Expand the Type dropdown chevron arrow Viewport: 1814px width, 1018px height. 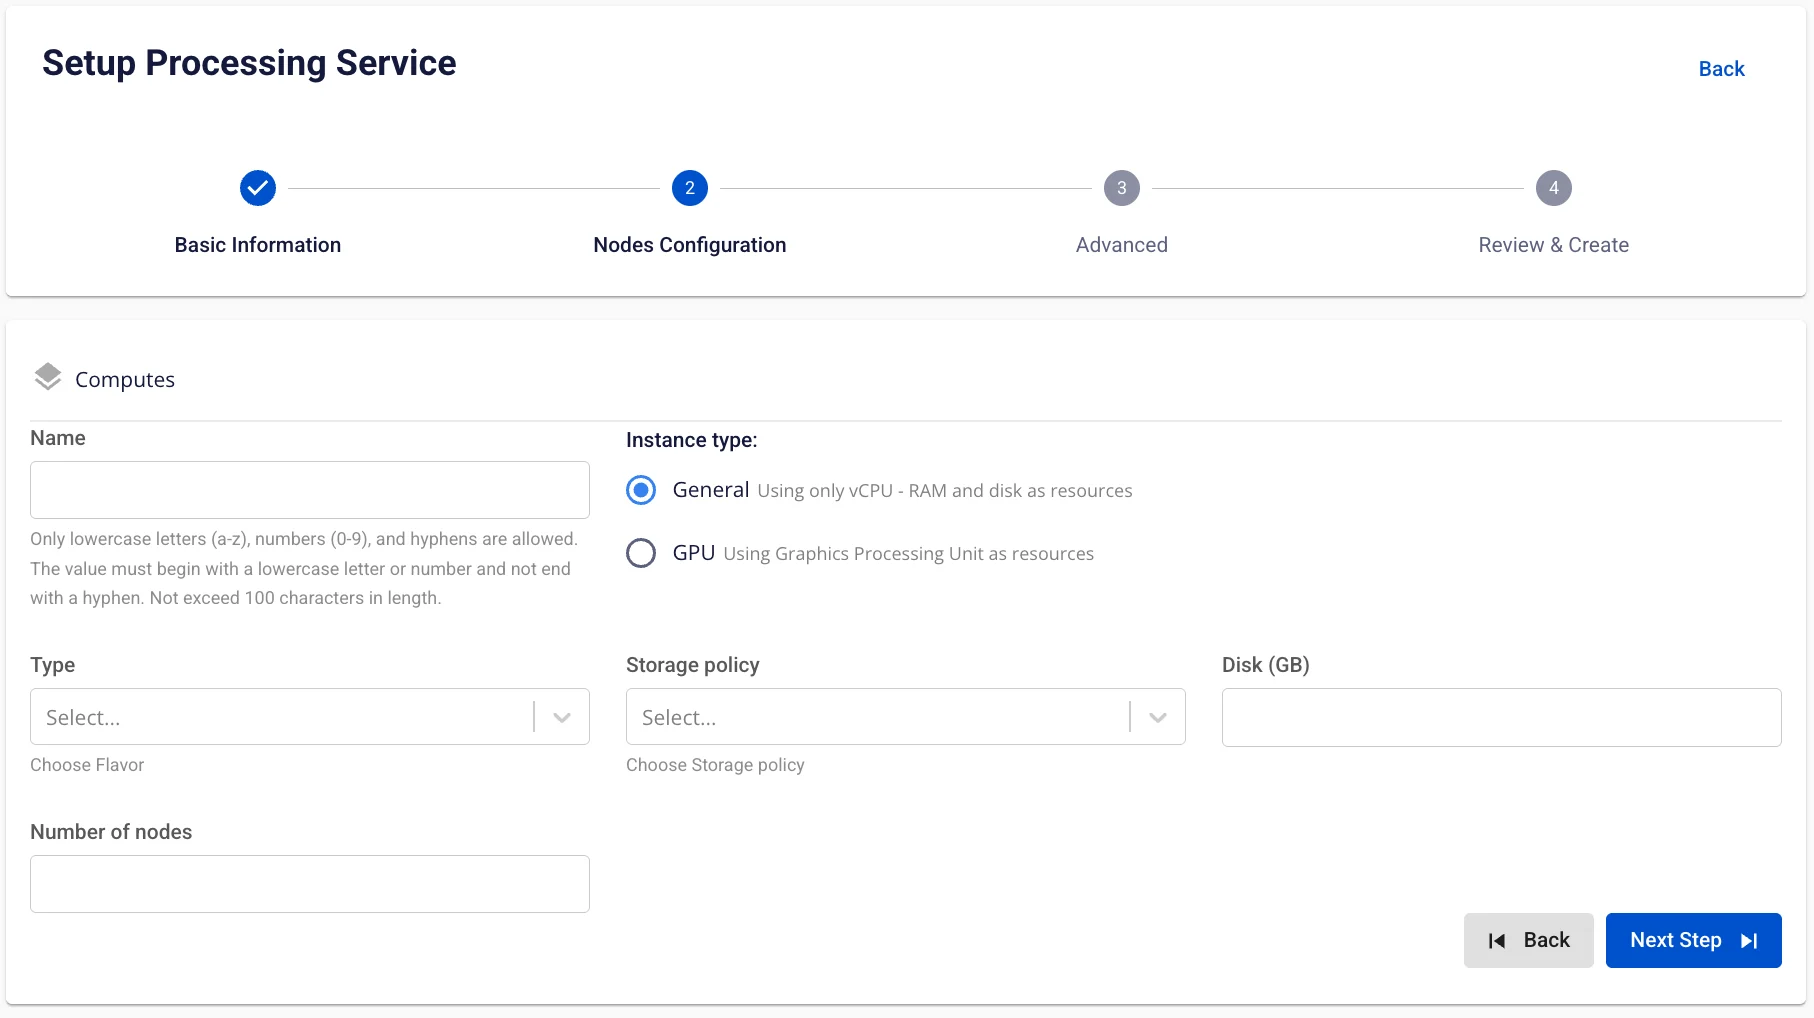(x=562, y=718)
